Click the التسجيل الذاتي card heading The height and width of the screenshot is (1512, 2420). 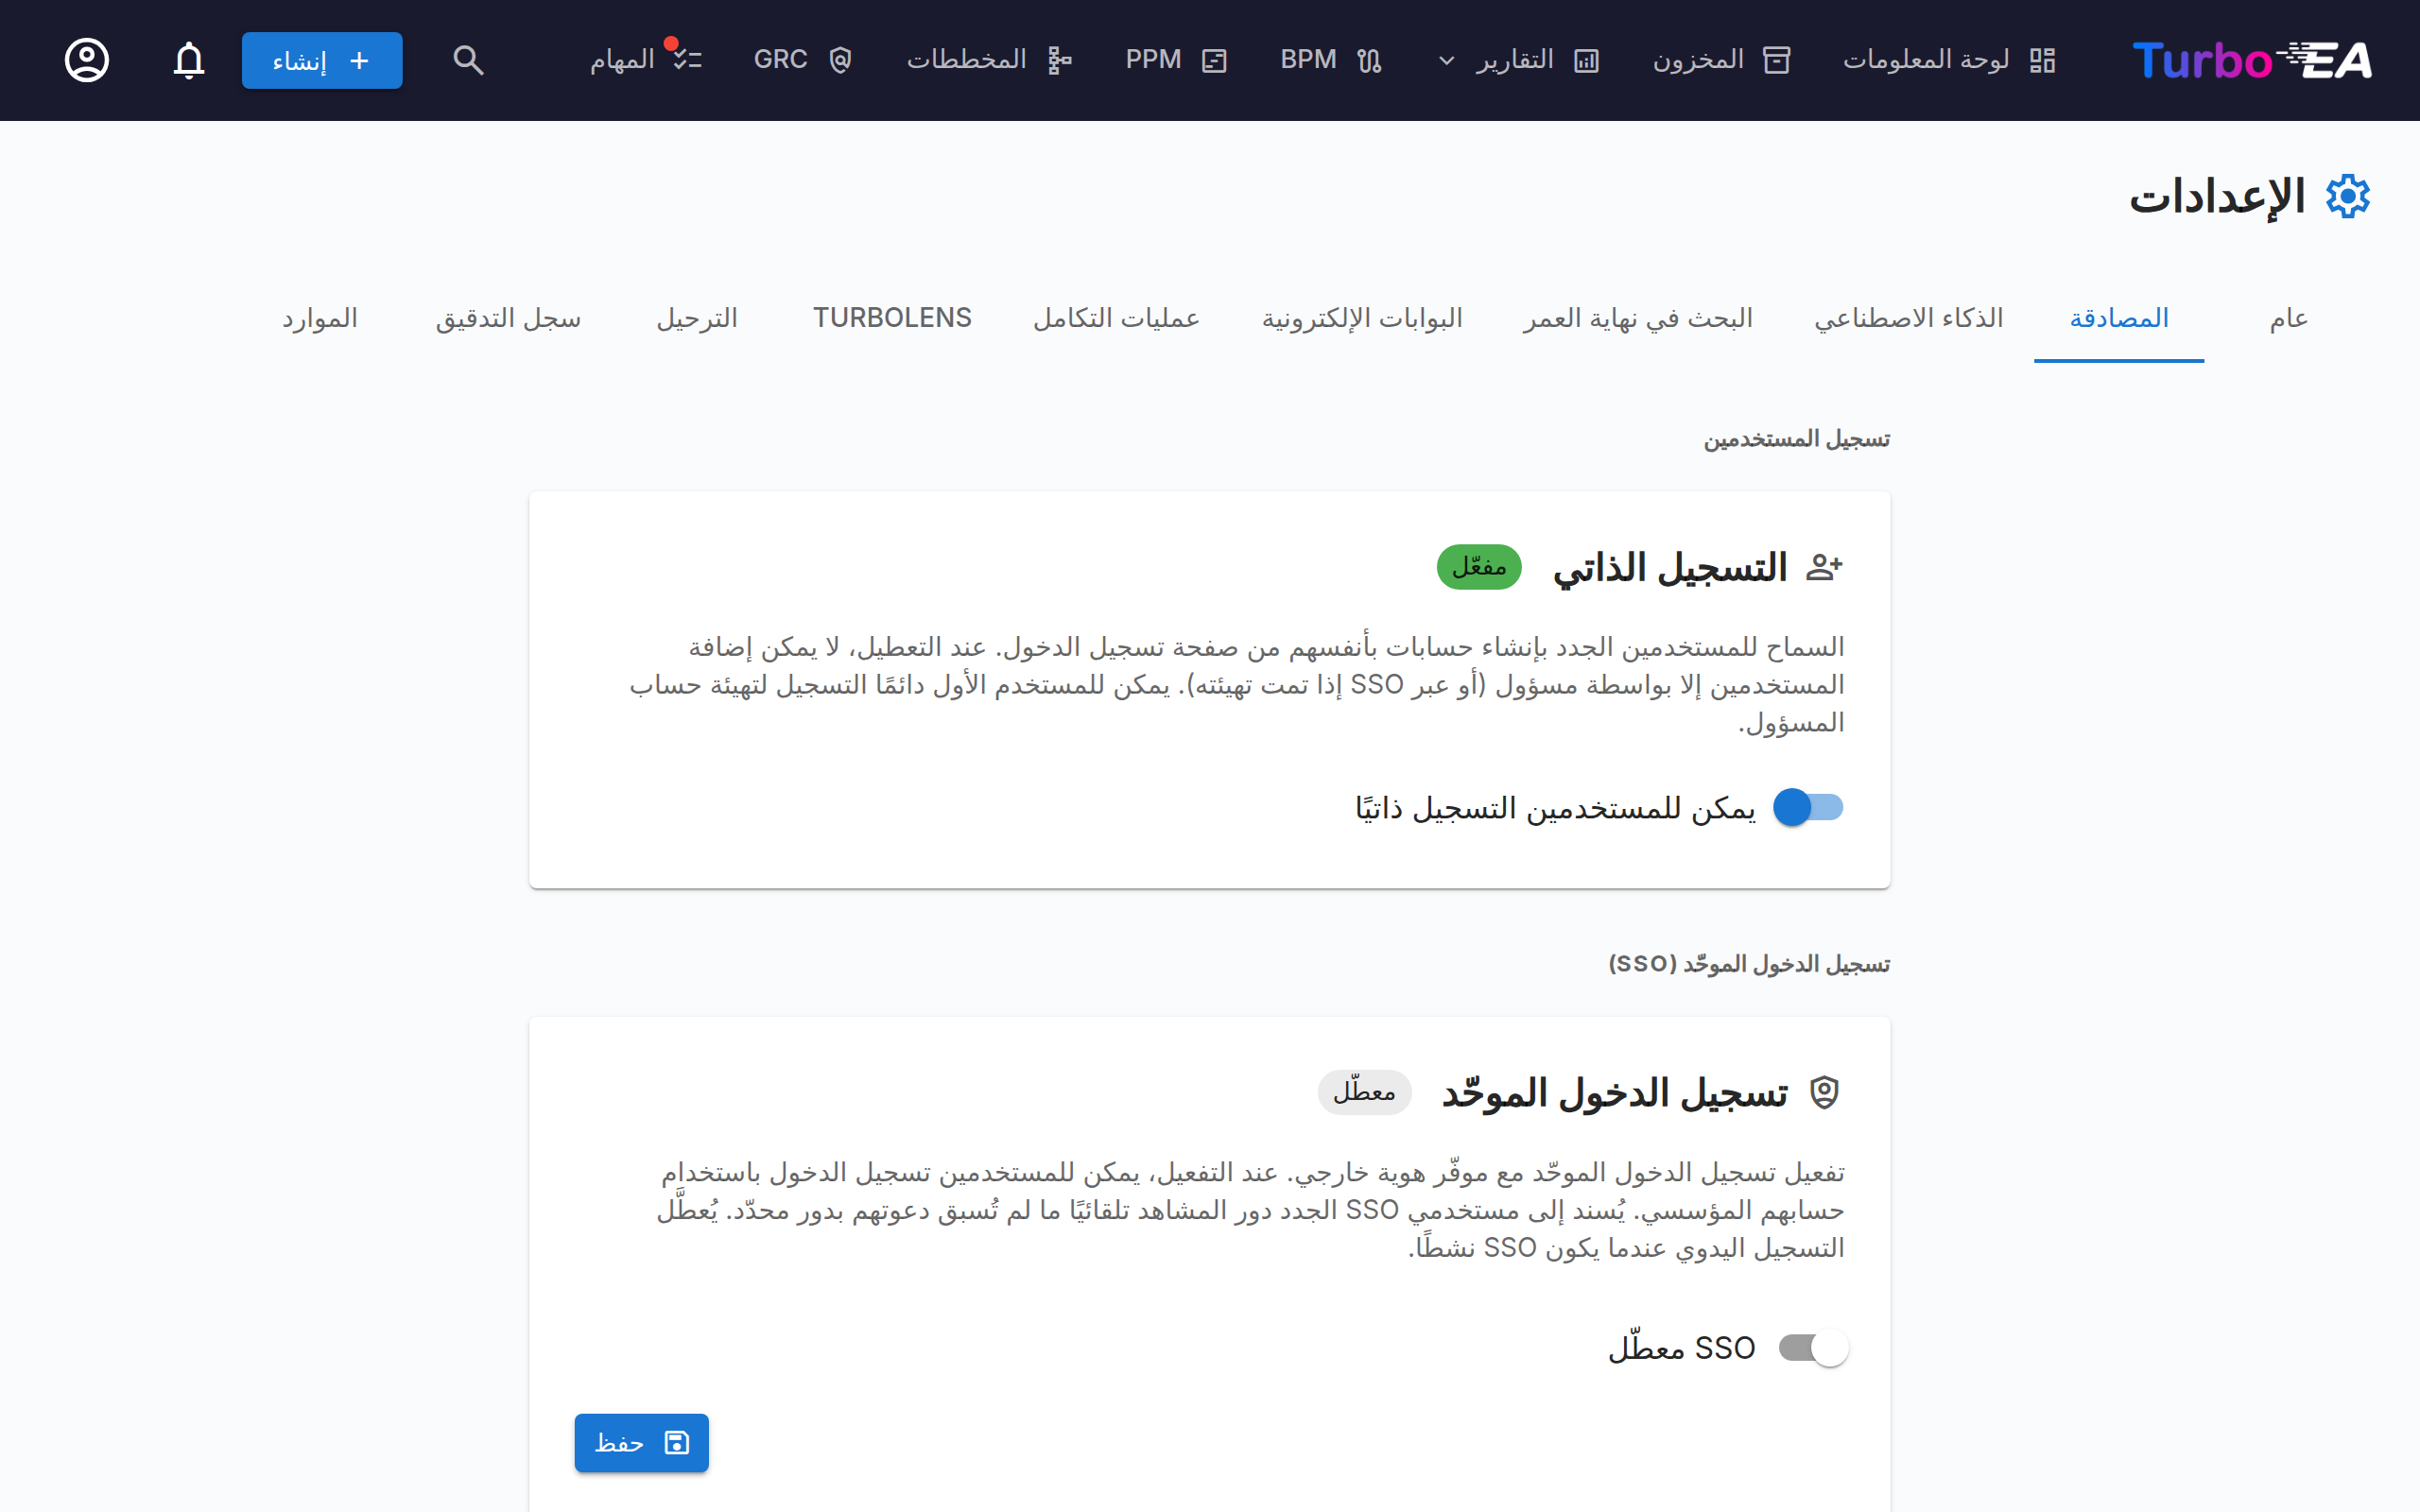point(1669,568)
